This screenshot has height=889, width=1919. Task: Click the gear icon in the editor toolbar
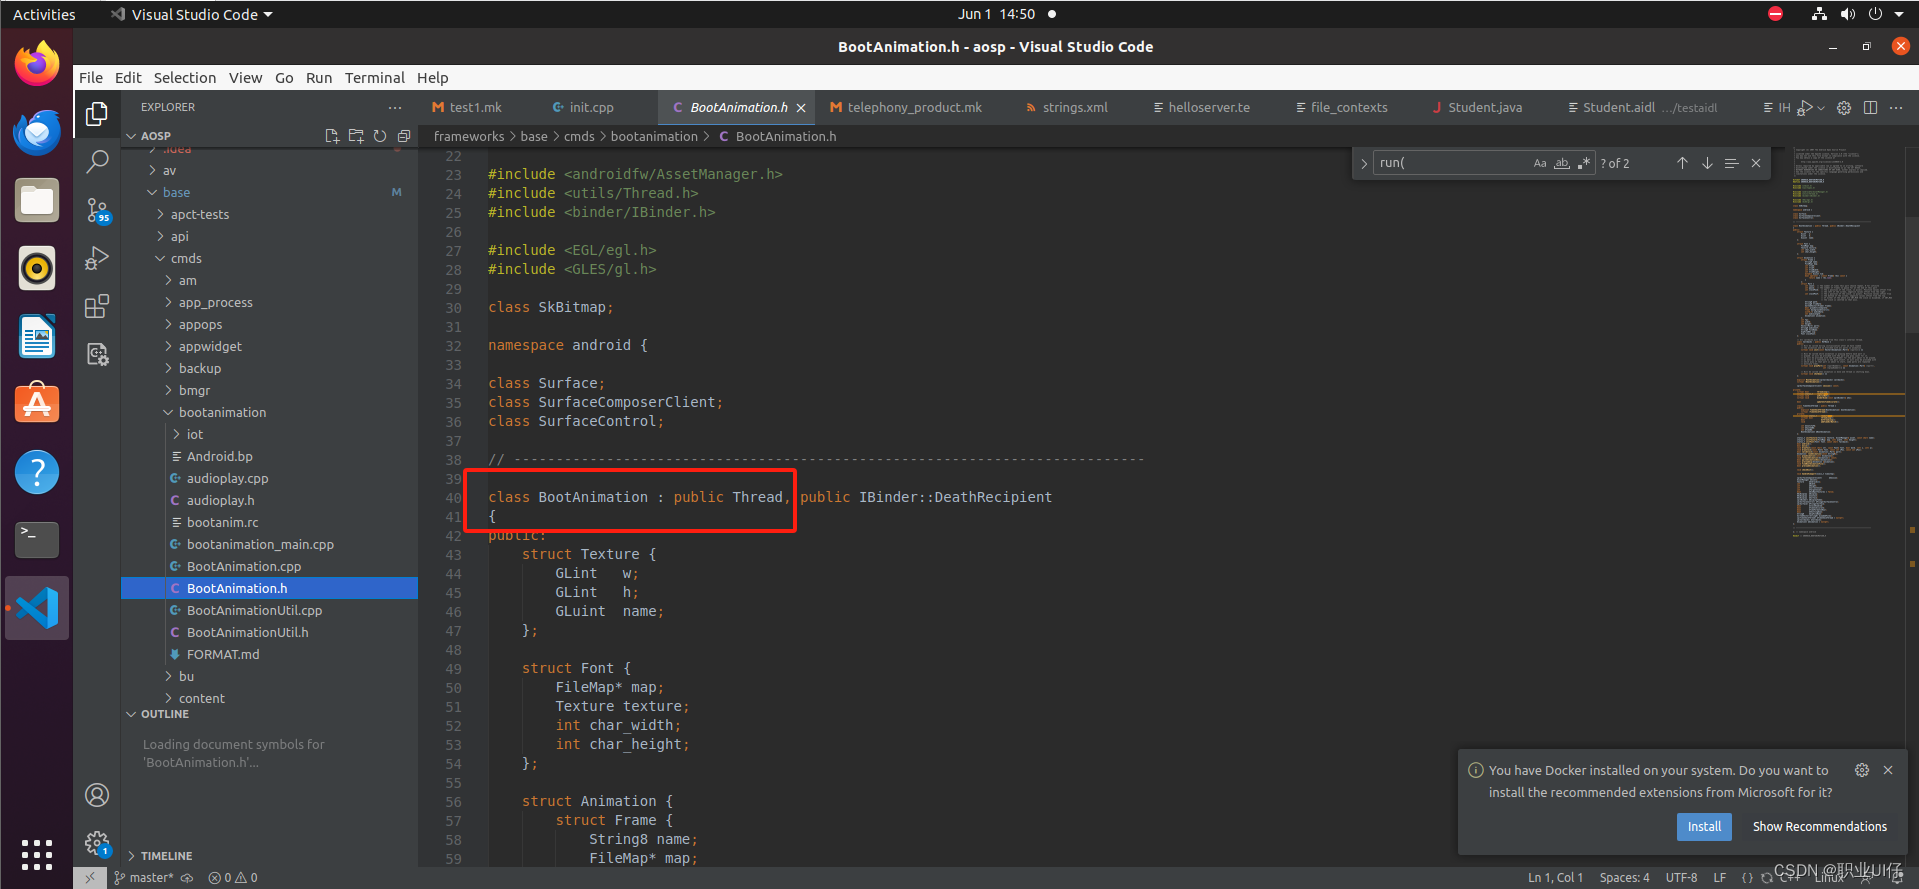point(1844,107)
